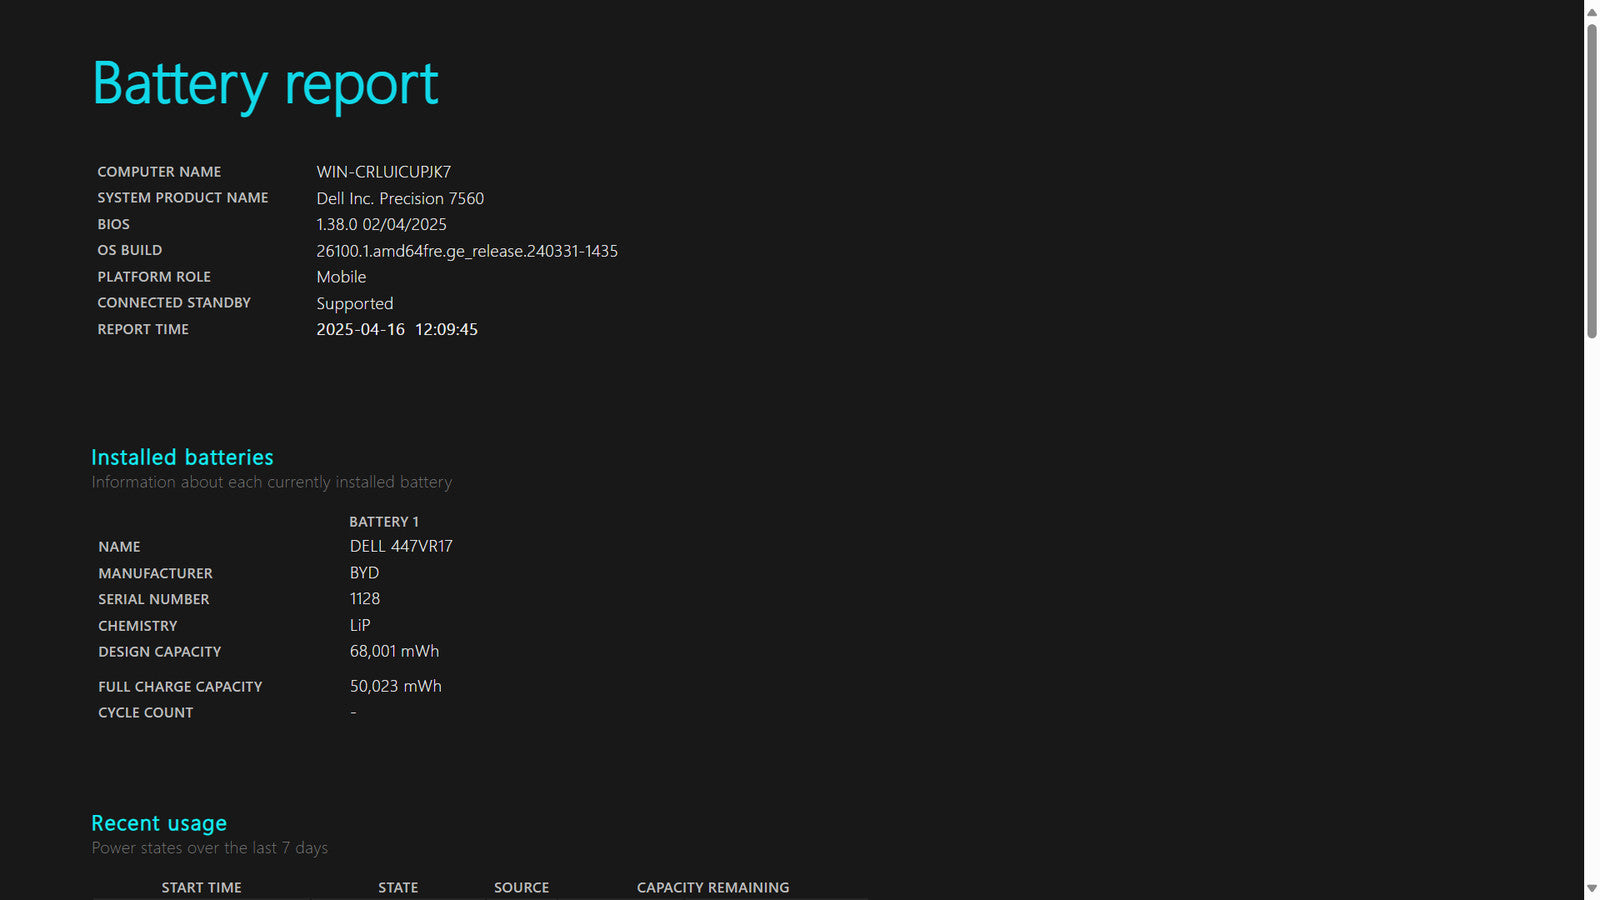Image resolution: width=1600 pixels, height=900 pixels.
Task: Click the Battery report heading
Action: (x=265, y=84)
